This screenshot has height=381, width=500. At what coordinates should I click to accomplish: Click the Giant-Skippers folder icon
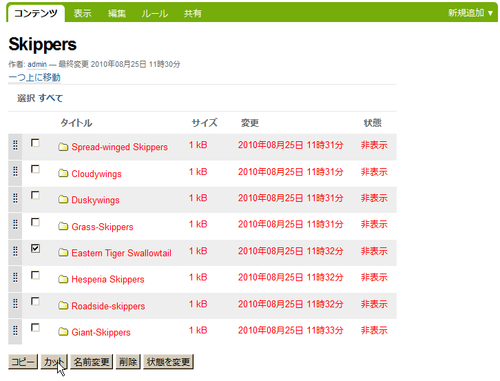click(63, 332)
